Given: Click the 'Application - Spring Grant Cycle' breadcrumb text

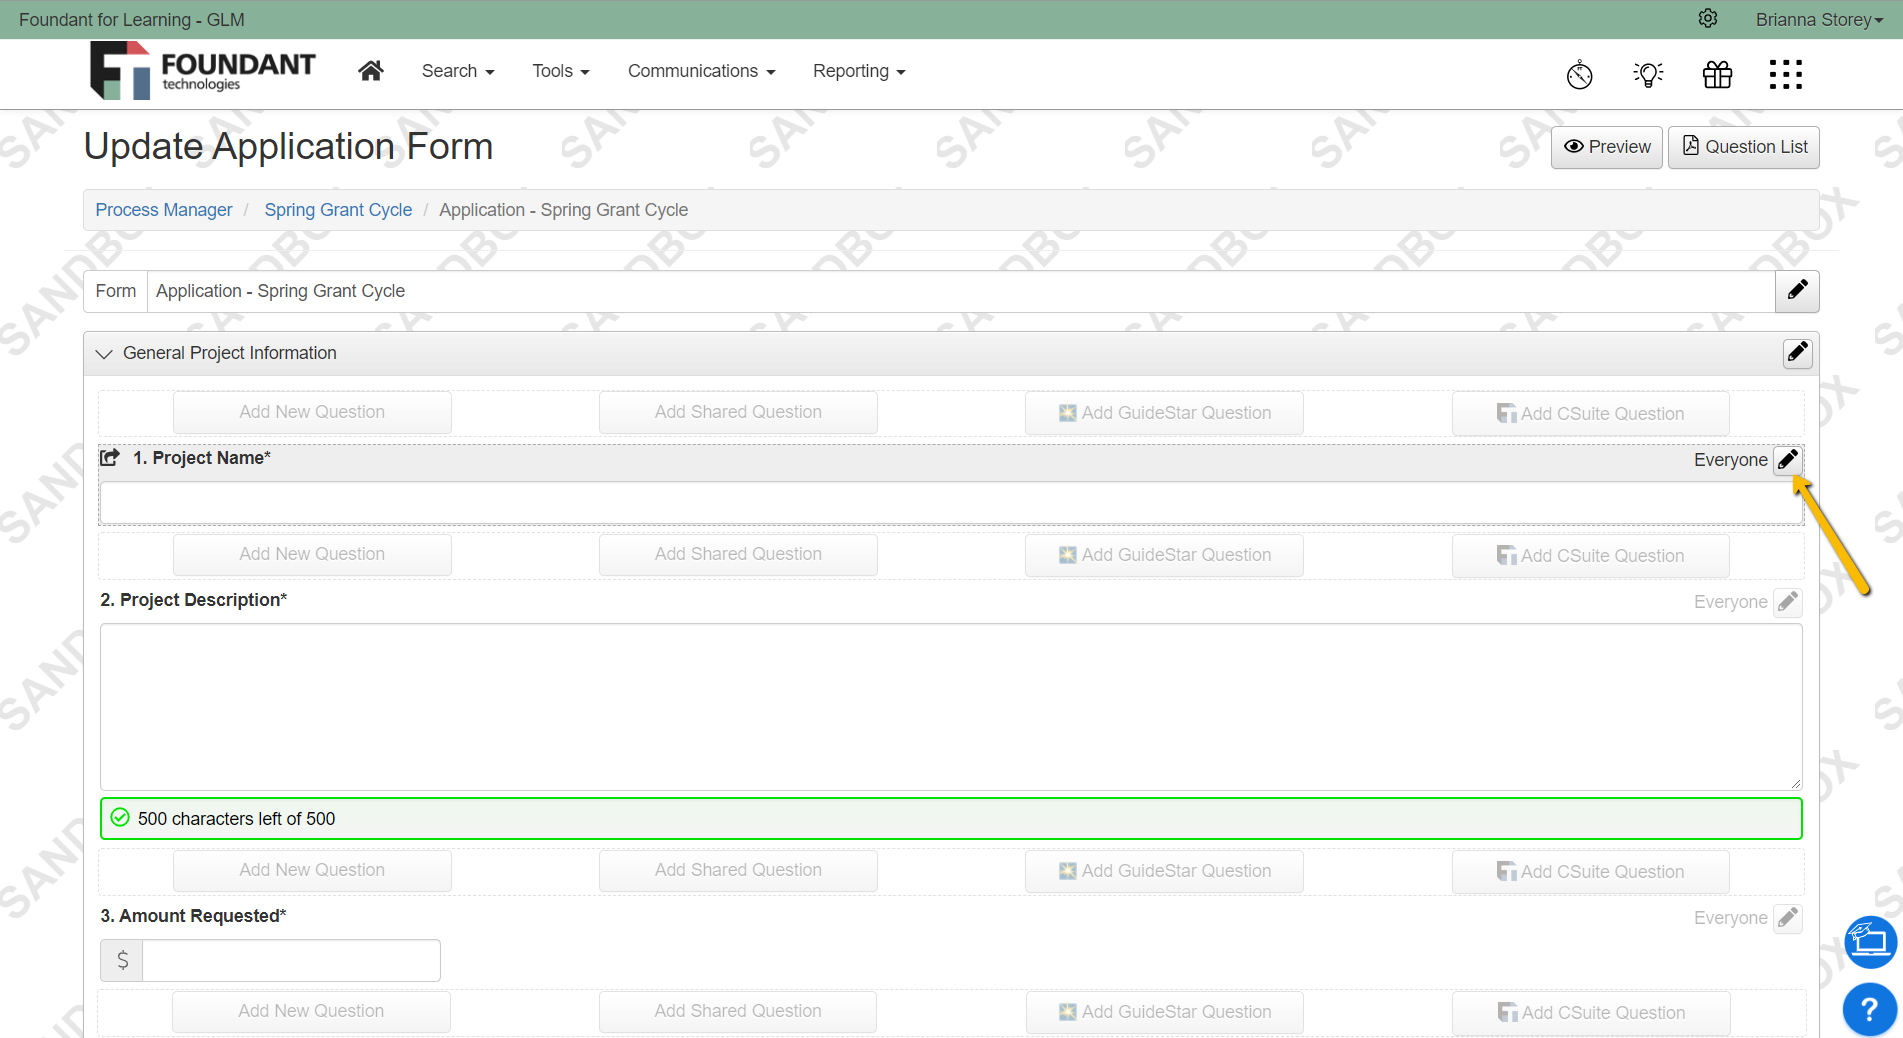Looking at the screenshot, I should pyautogui.click(x=564, y=210).
